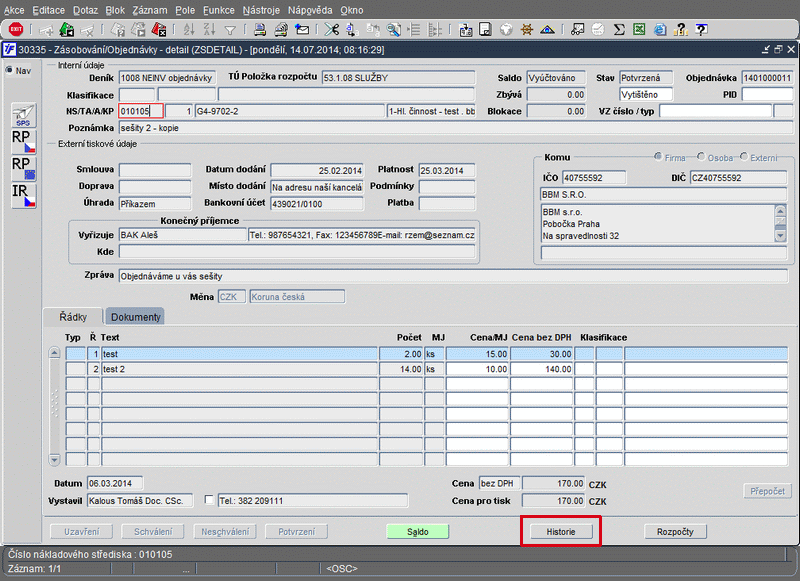Screen dimensions: 800x581
Task: Click the funnel filter toolbar icon
Action: click(231, 29)
